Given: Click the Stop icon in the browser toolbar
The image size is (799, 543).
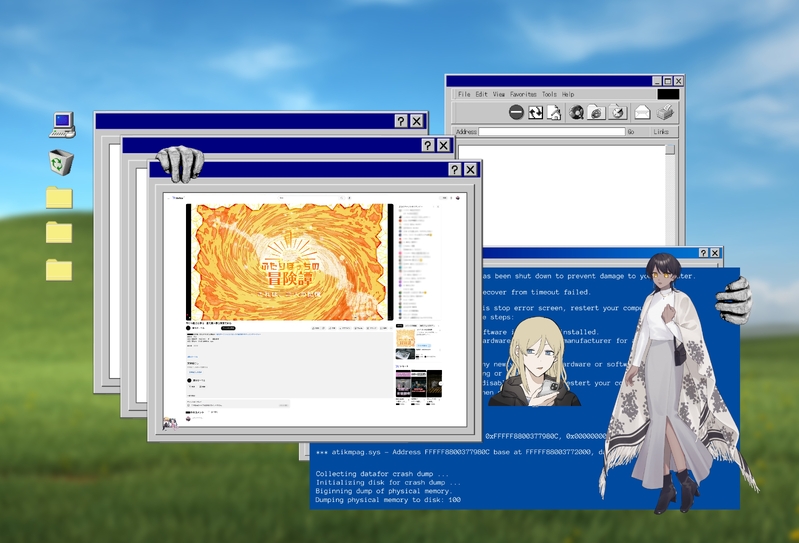Looking at the screenshot, I should click(x=516, y=113).
